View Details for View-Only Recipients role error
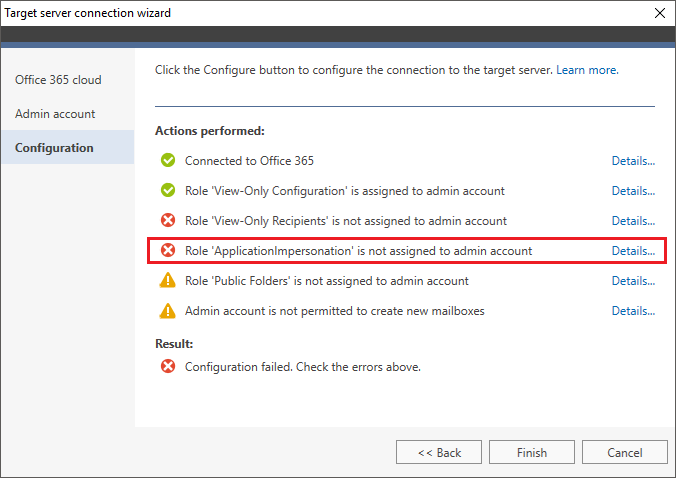676x478 pixels. tap(633, 221)
